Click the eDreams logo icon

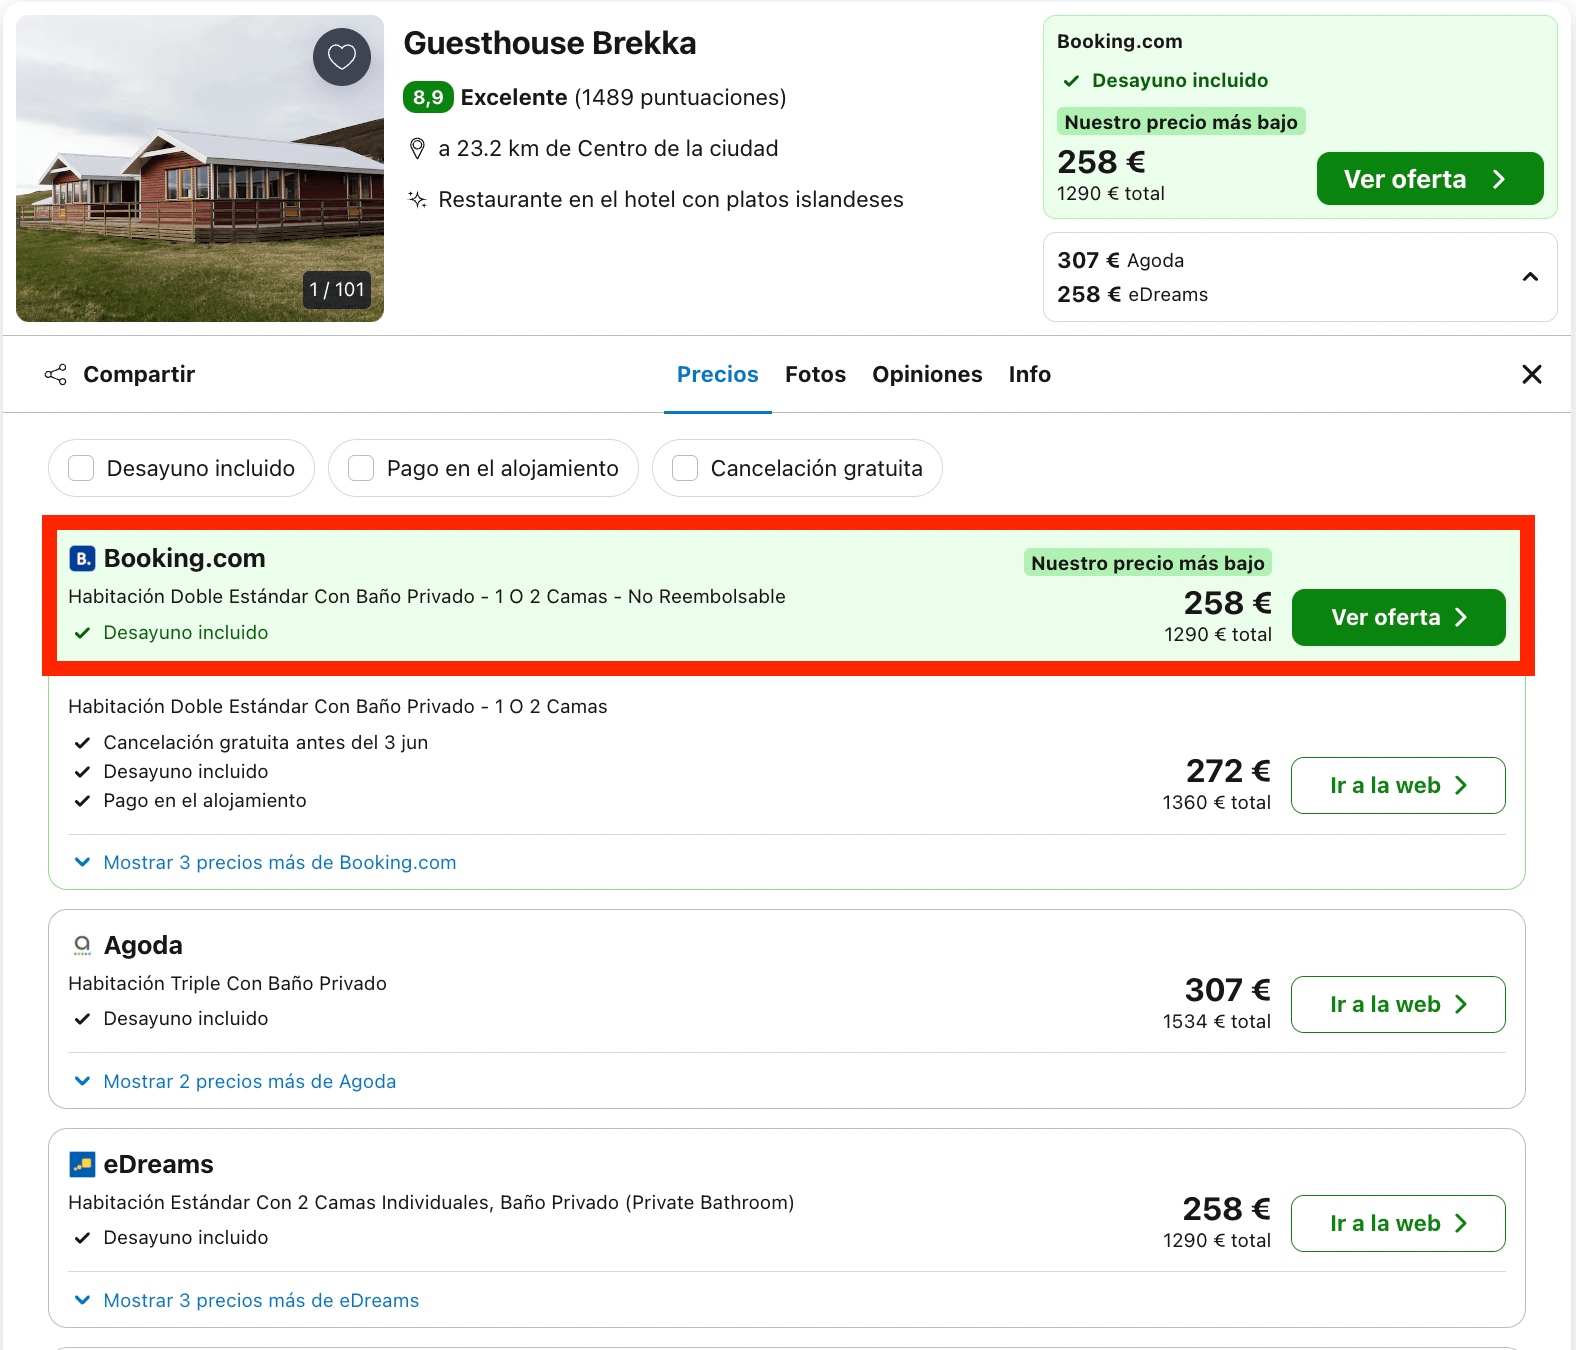click(x=82, y=1164)
